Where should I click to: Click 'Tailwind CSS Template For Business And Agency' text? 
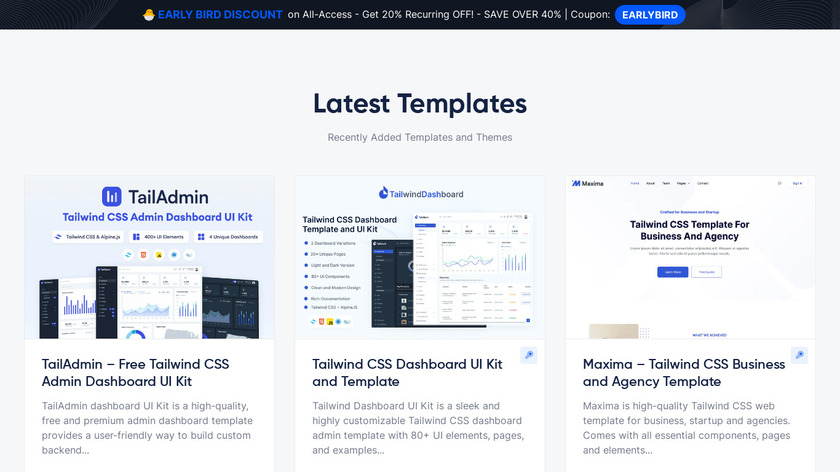point(689,230)
